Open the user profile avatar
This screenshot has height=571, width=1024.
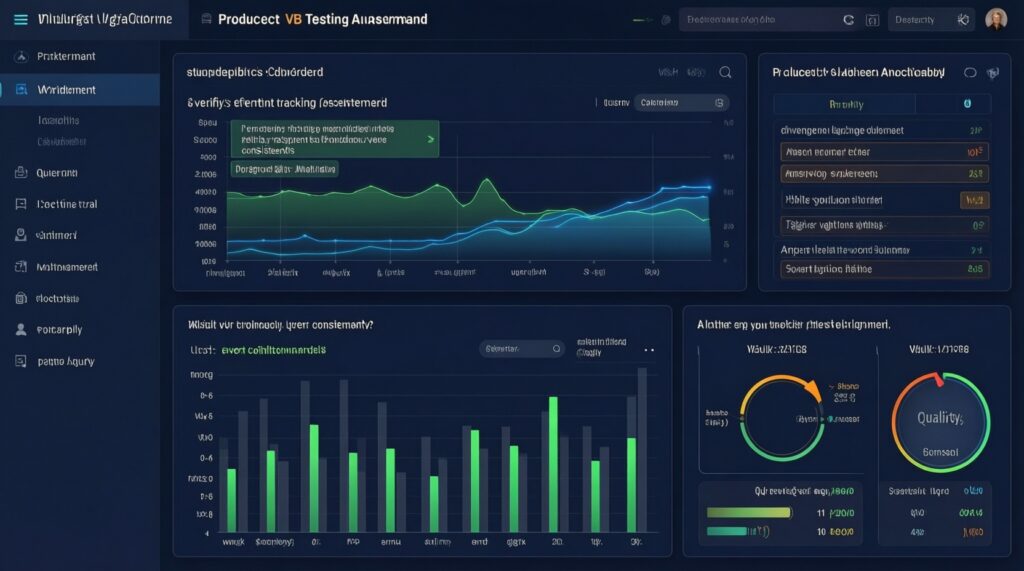pyautogui.click(x=996, y=19)
